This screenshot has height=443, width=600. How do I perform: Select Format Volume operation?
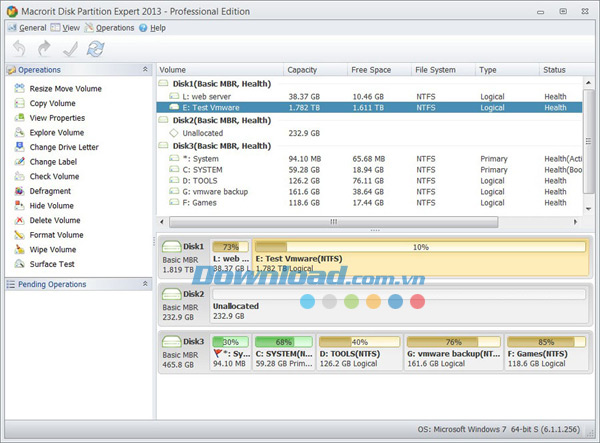point(49,235)
